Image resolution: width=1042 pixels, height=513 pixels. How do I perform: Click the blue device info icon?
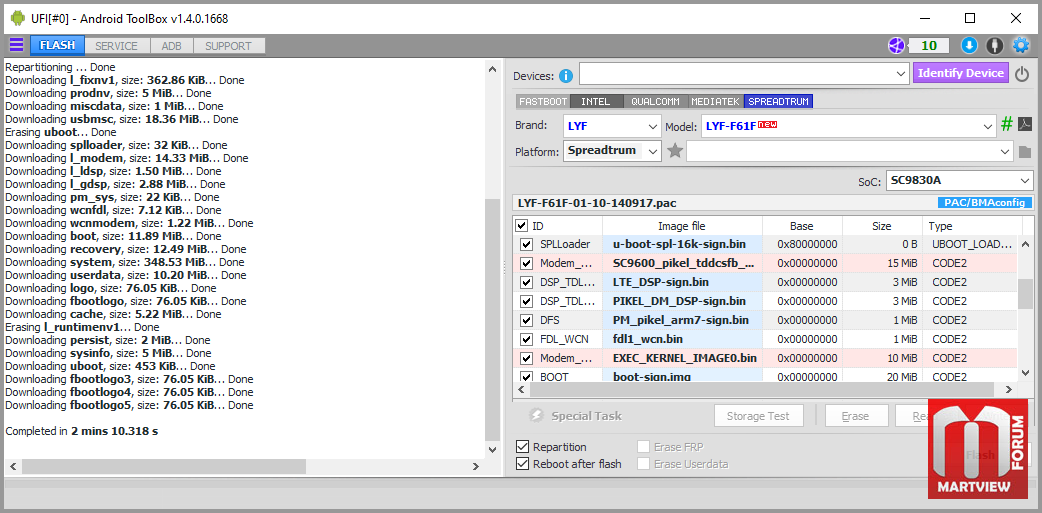tap(566, 76)
